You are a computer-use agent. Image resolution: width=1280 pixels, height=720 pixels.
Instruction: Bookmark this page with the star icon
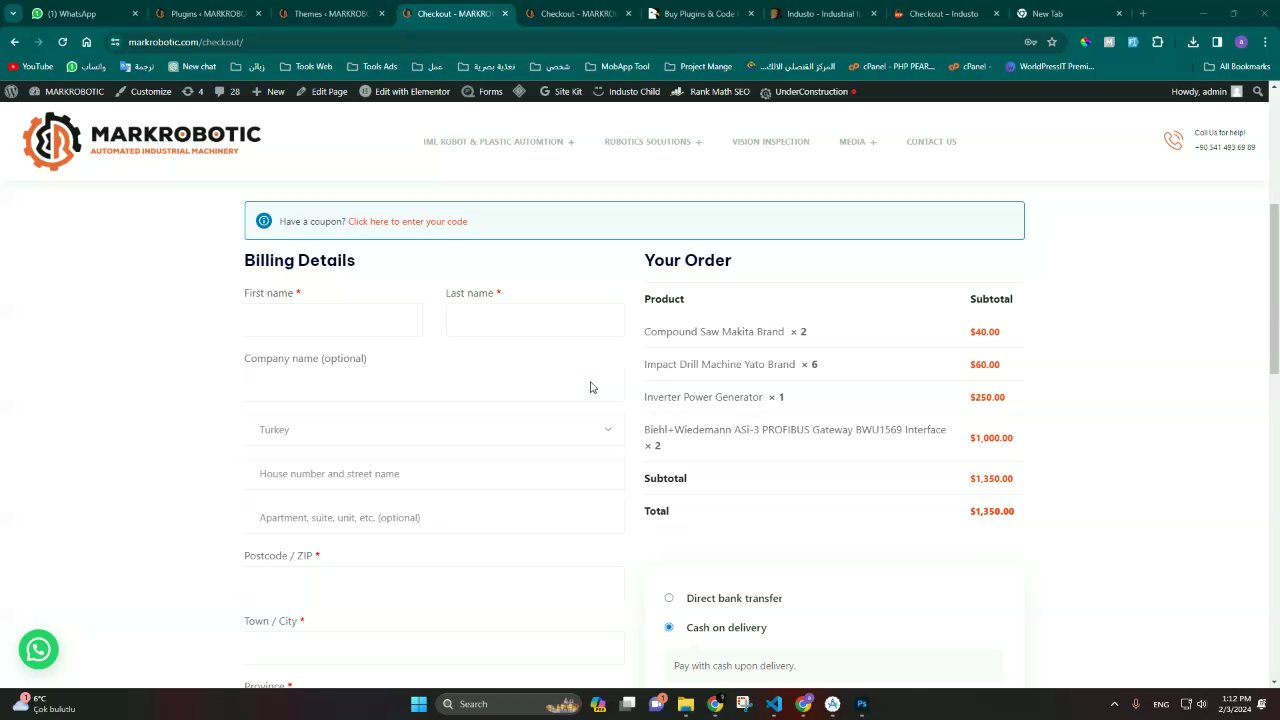point(1052,42)
